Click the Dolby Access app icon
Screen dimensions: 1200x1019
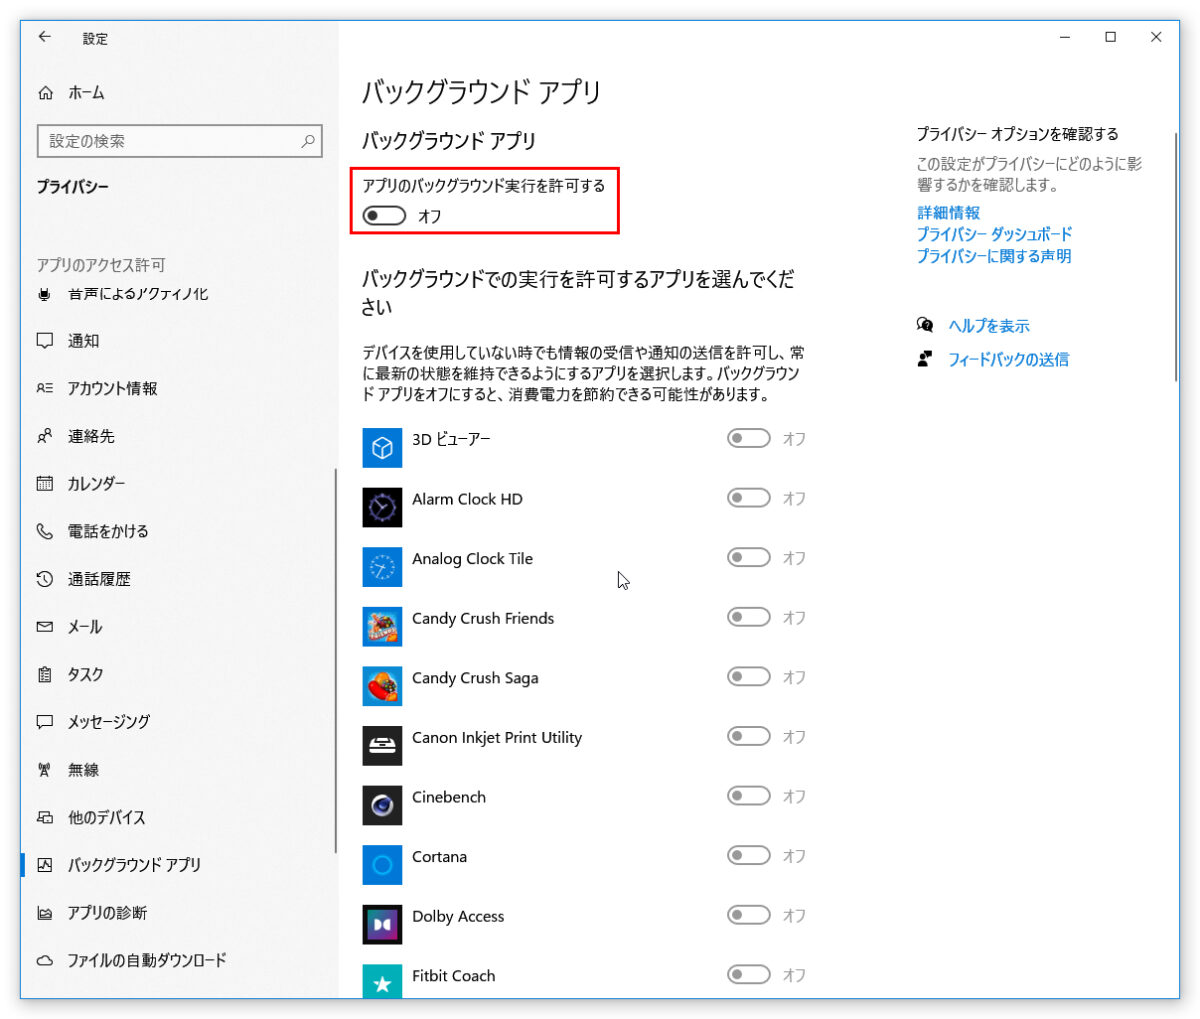coord(382,925)
